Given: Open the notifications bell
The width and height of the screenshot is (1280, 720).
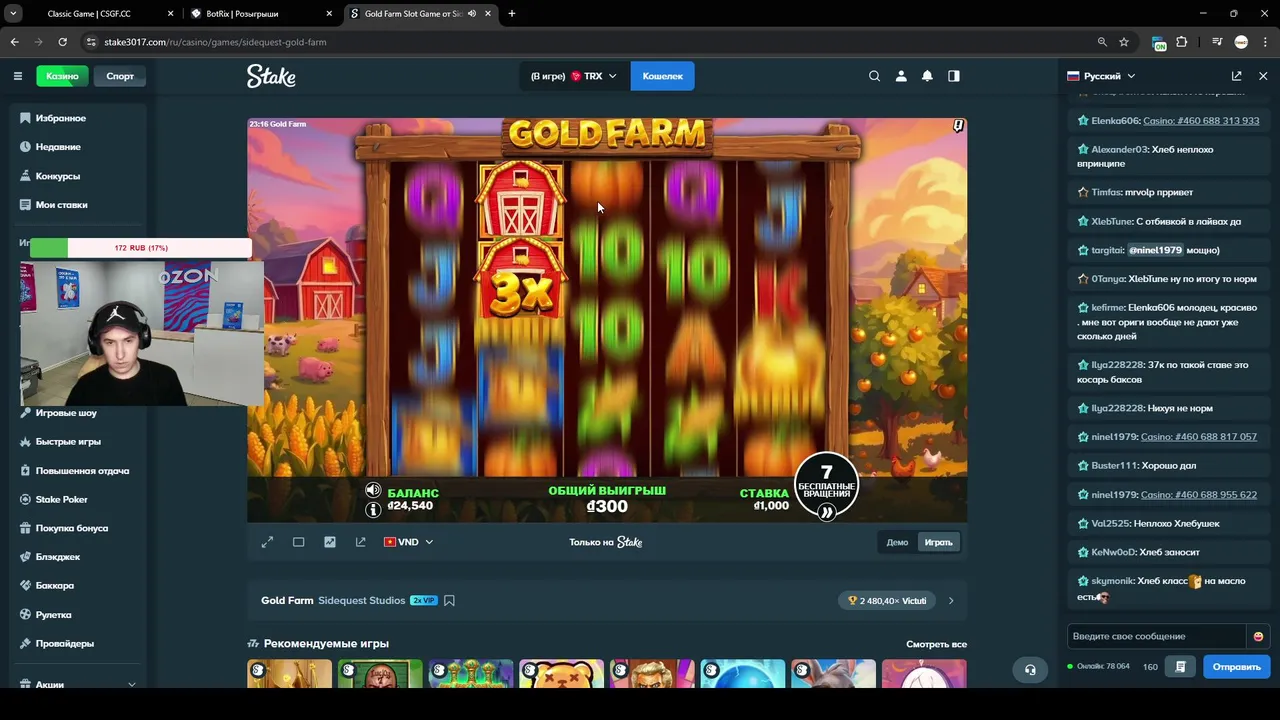Looking at the screenshot, I should [927, 76].
